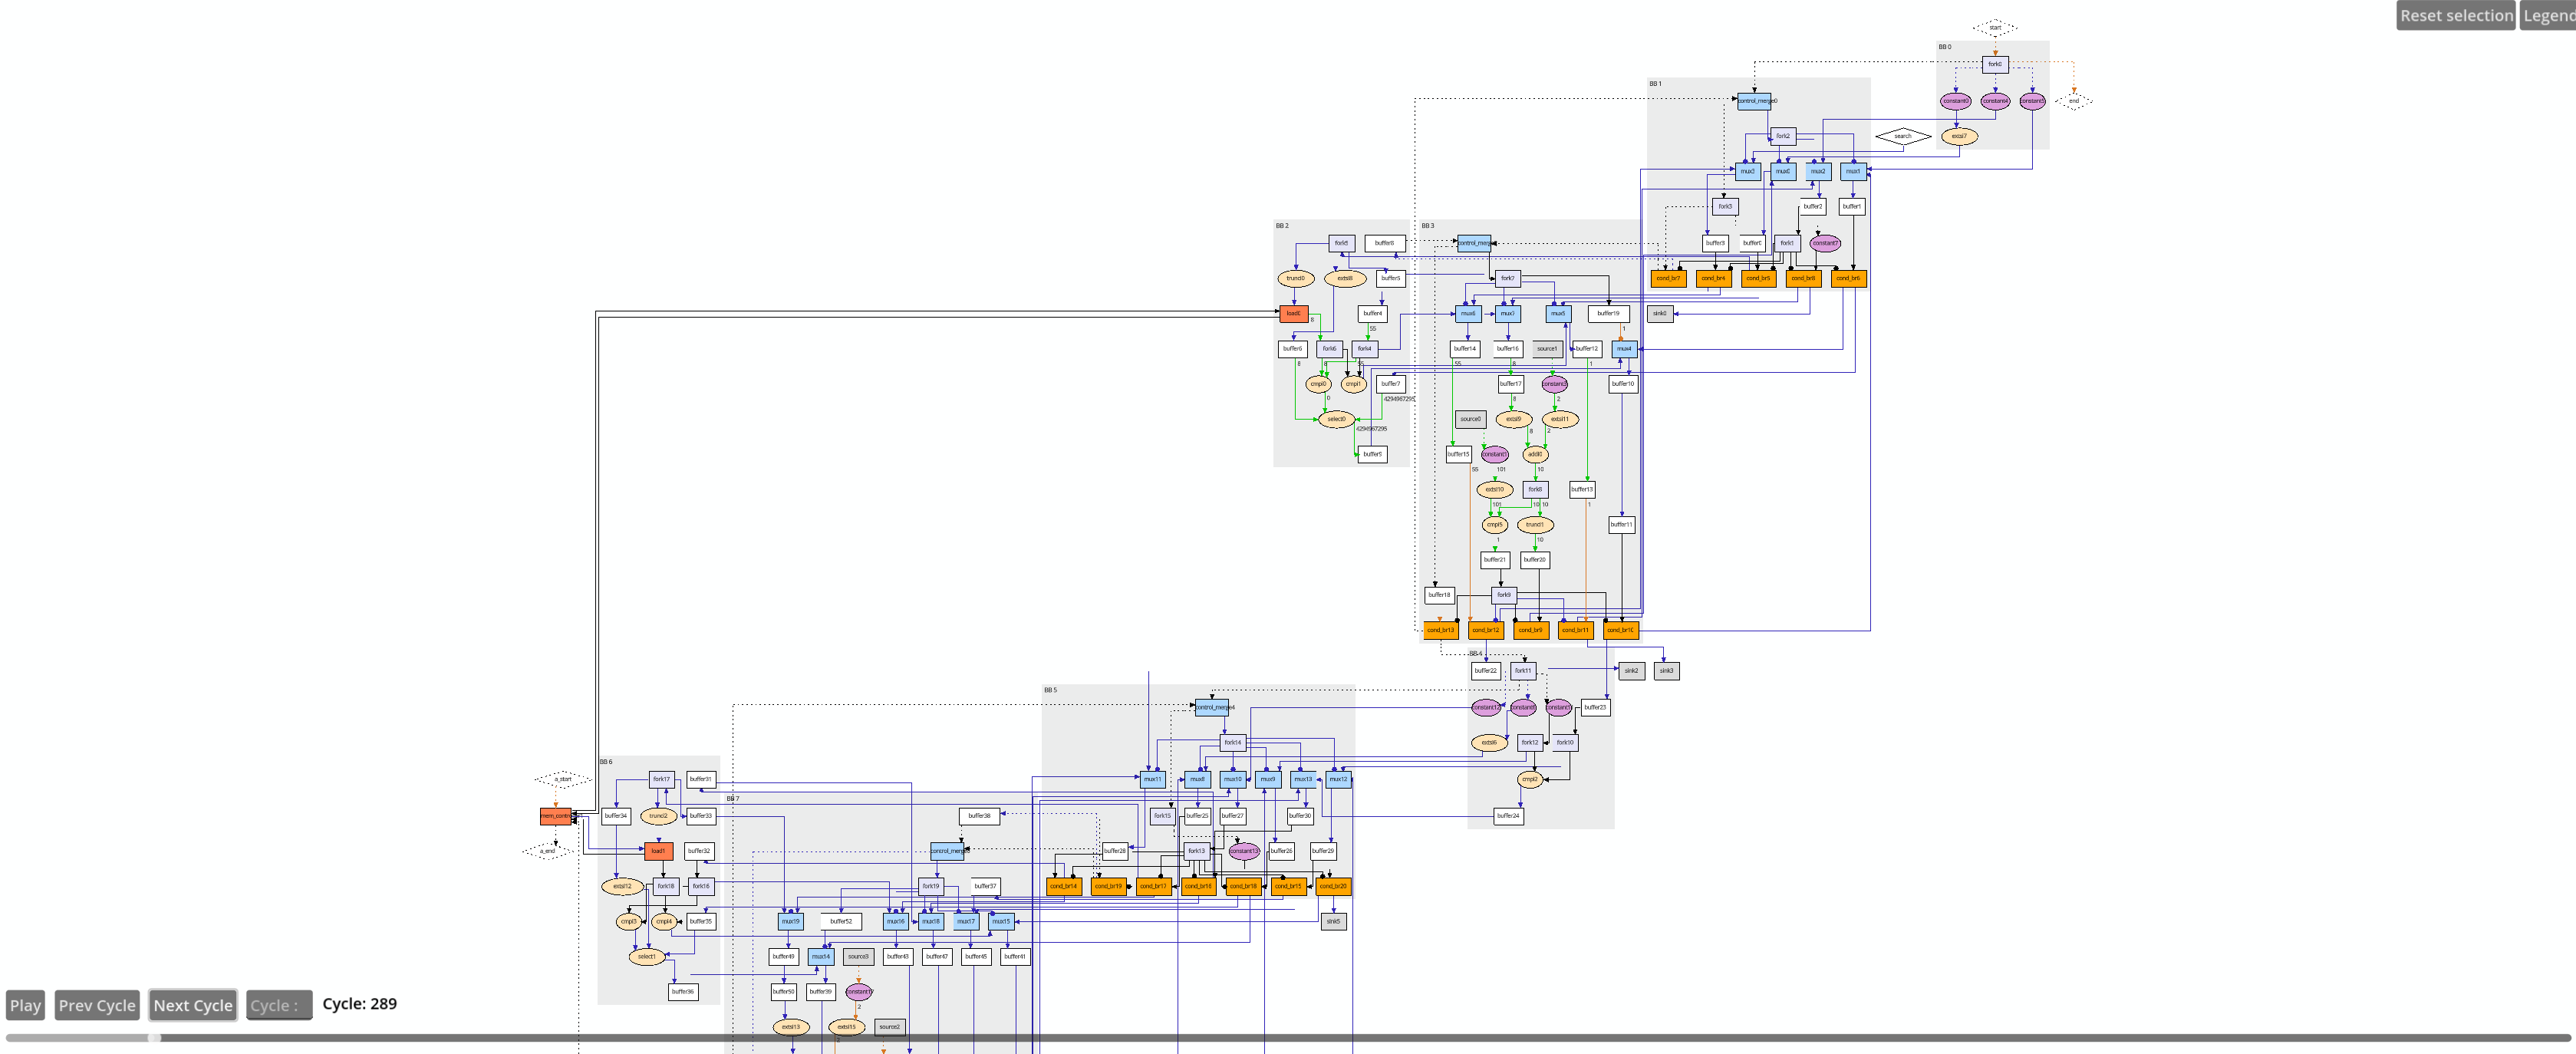Focus the Cycle number input field

(279, 1005)
